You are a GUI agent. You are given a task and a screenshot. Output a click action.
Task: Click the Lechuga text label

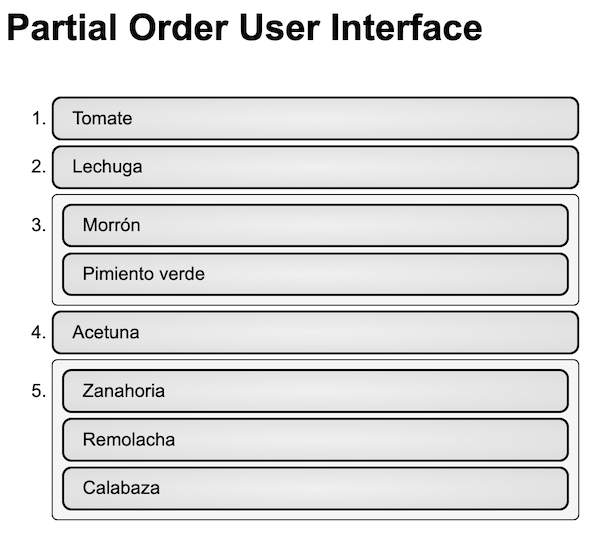click(x=107, y=167)
